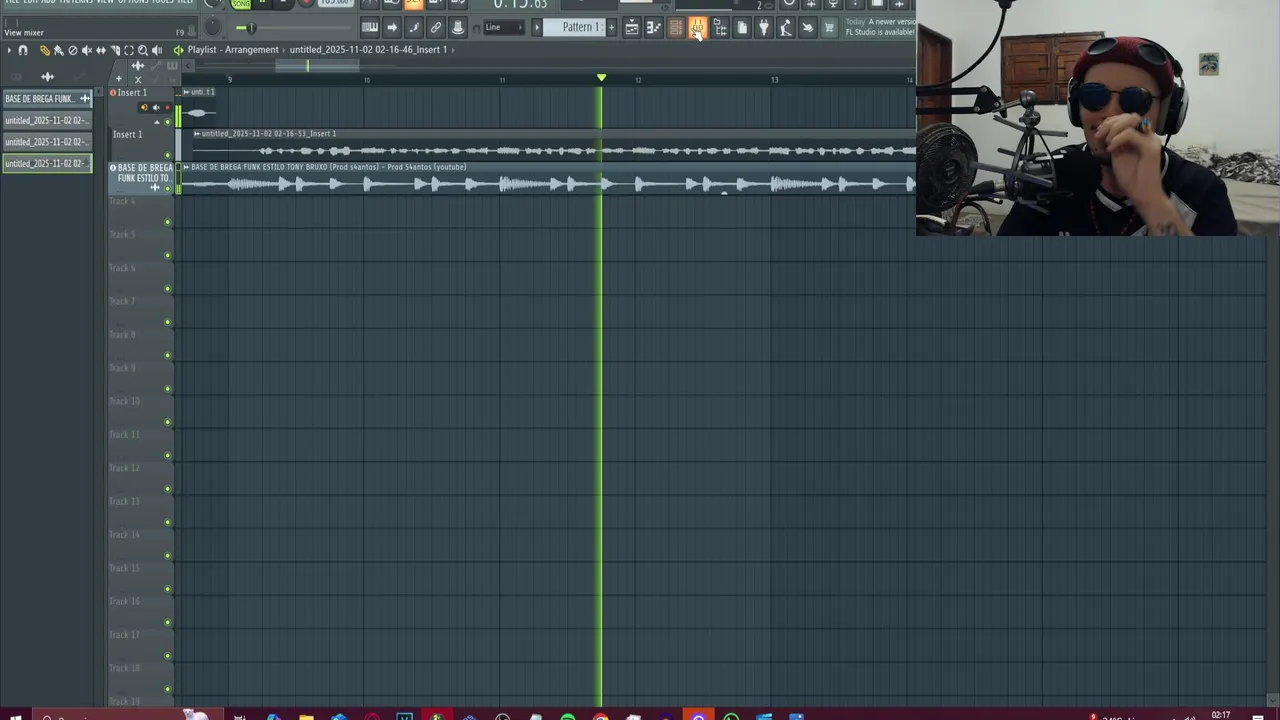Screen dimensions: 1280x720
Task: Select the Mute tool in playlist toolbar
Action: pos(87,50)
